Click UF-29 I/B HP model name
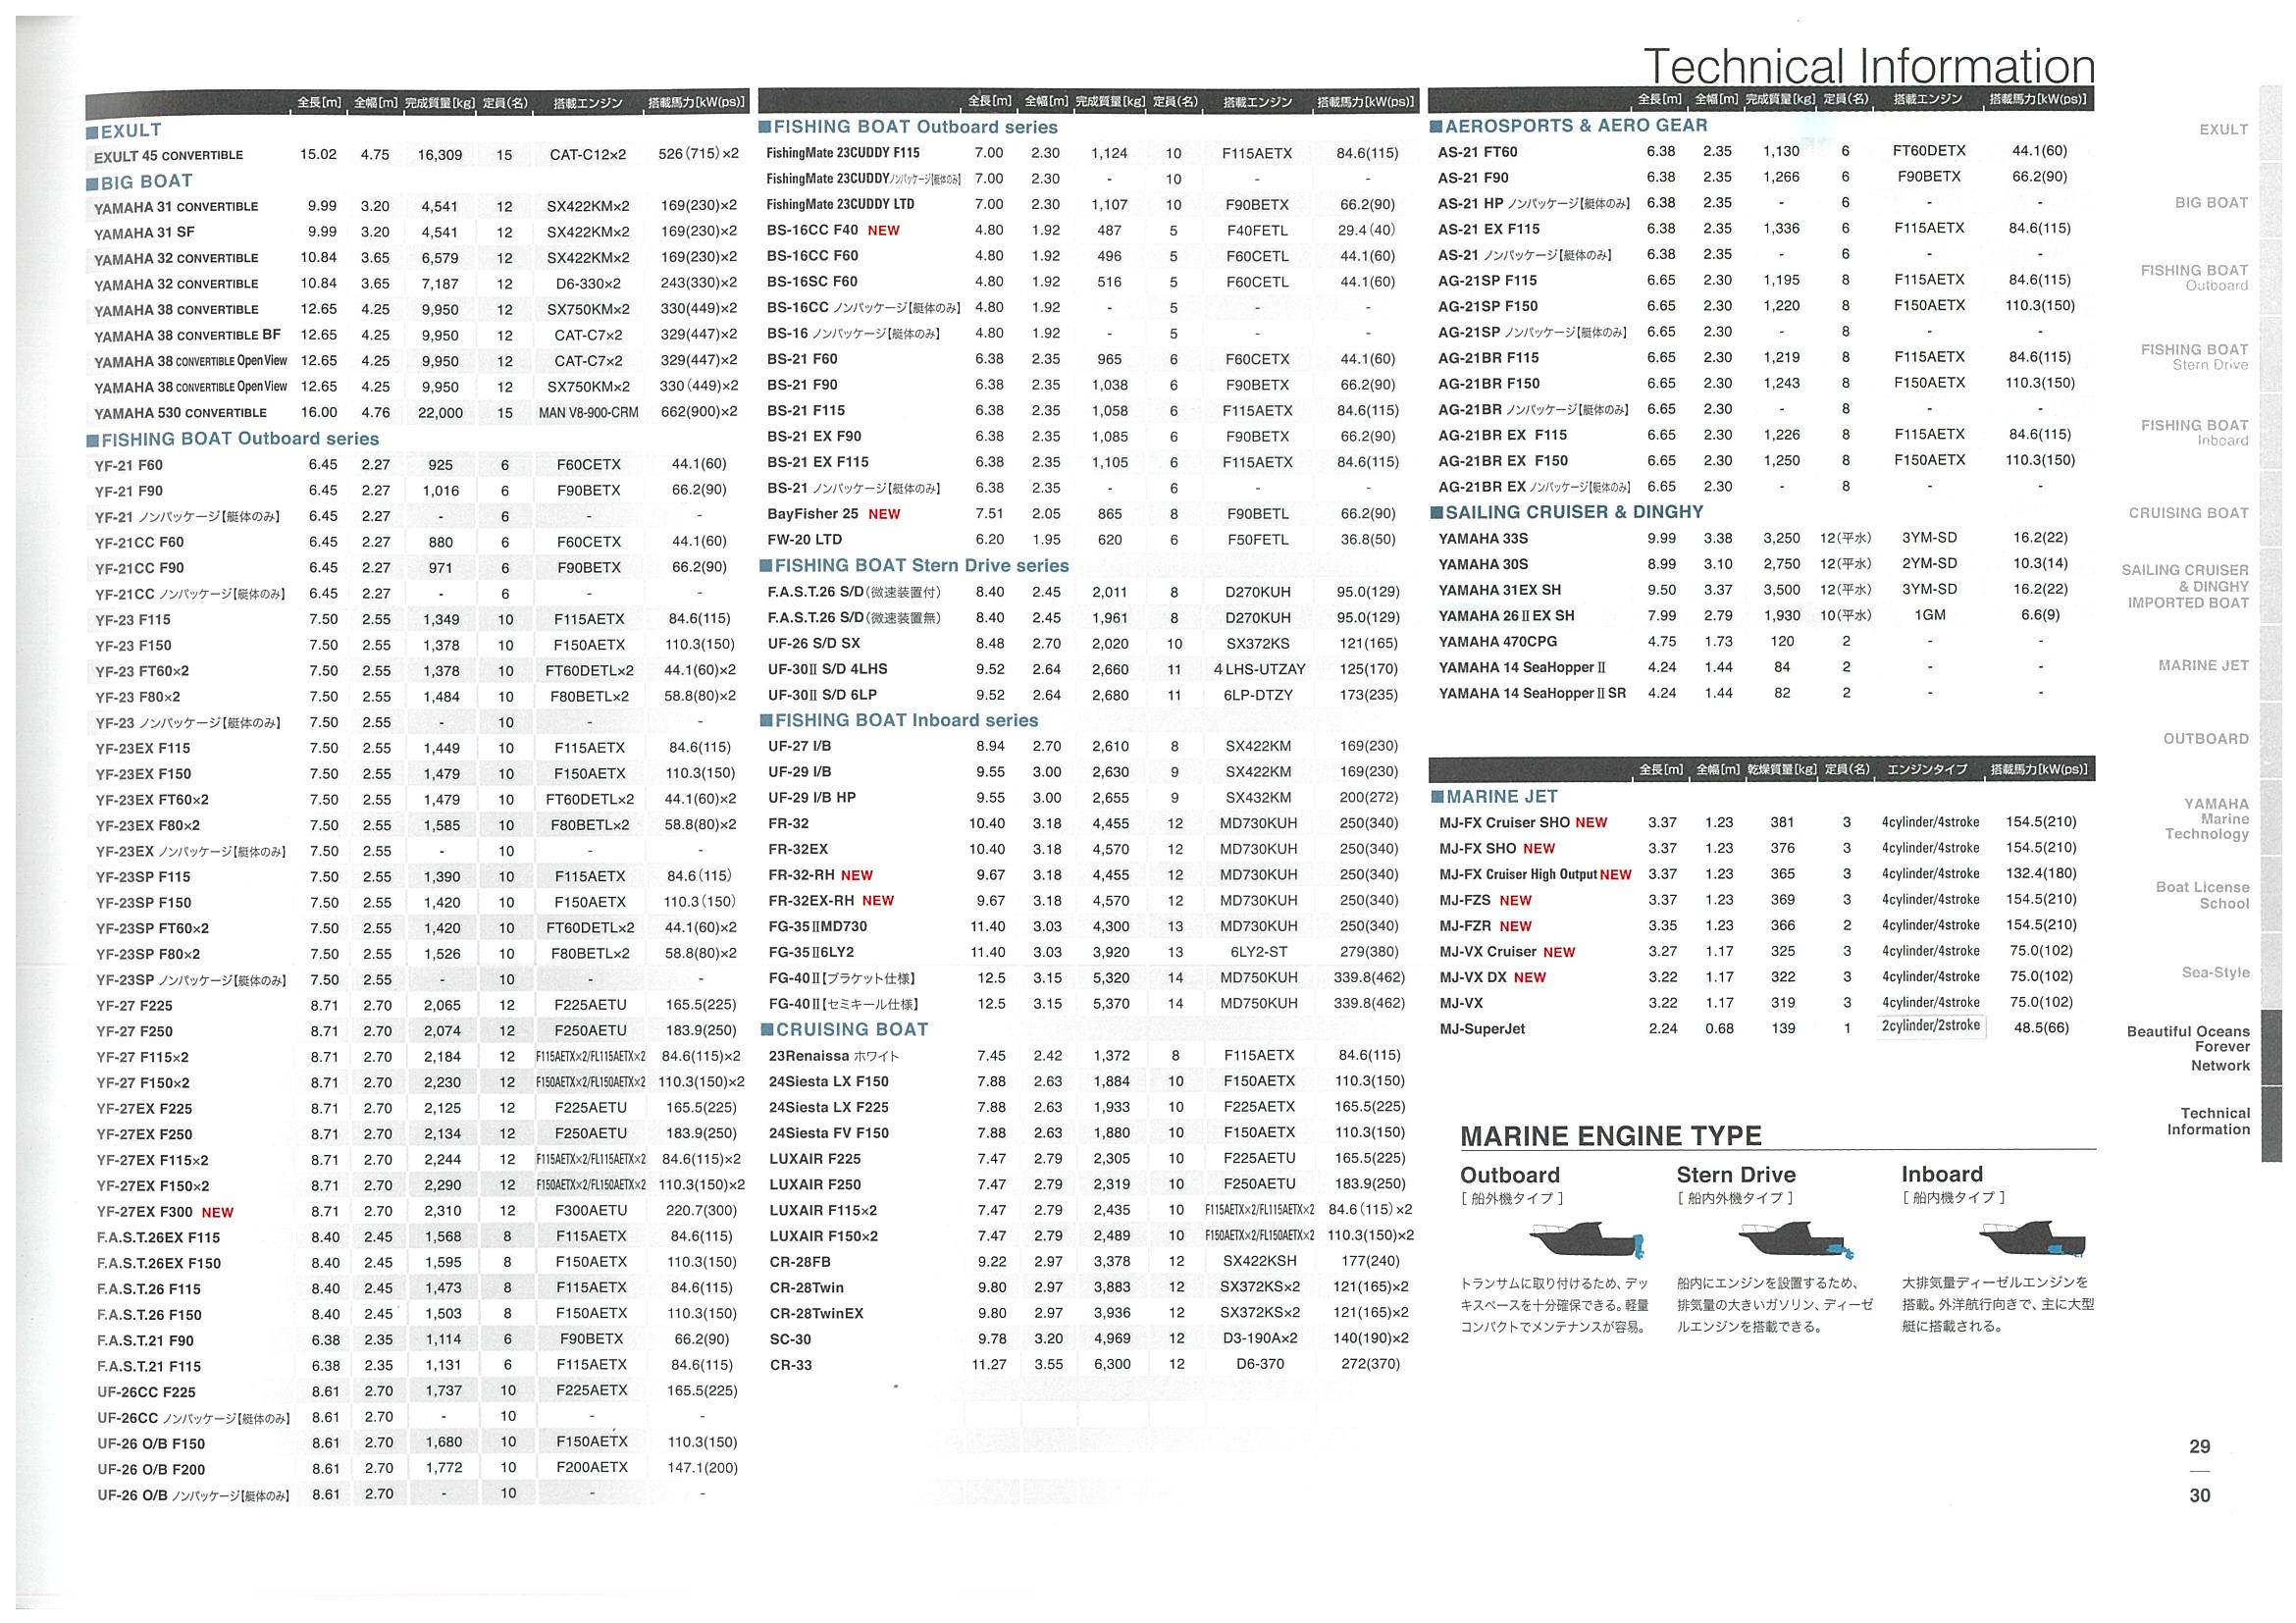 pos(812,798)
